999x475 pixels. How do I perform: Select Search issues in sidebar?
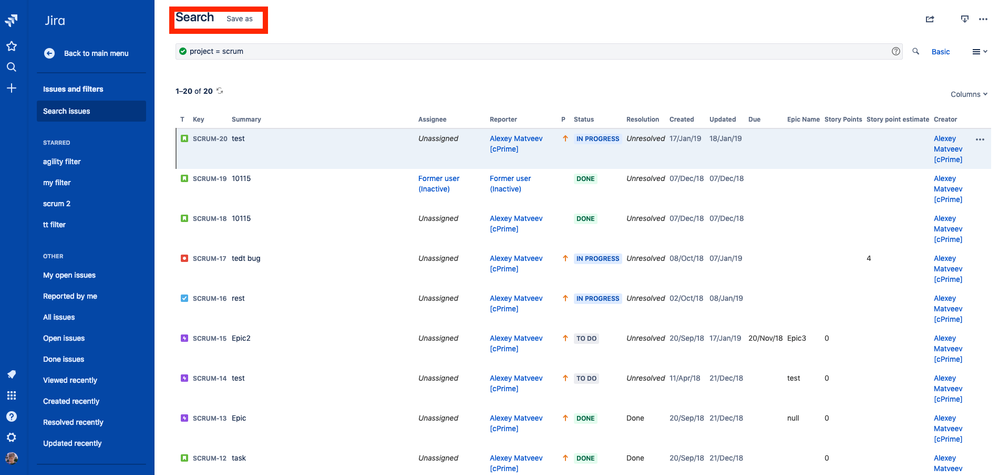[91, 111]
